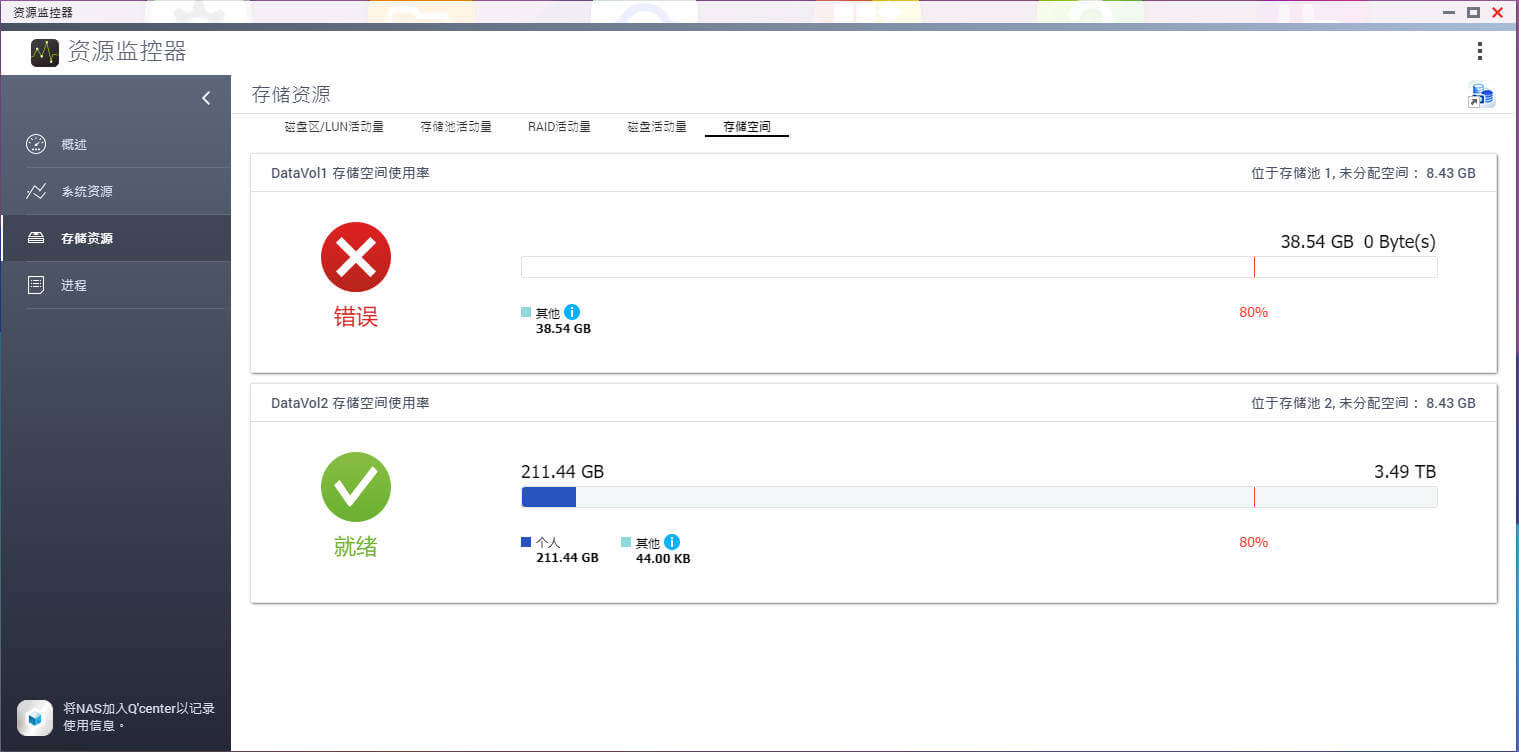Screen dimensions: 1519x752
Task: Open 系统资源 in the sidebar
Action: [116, 191]
